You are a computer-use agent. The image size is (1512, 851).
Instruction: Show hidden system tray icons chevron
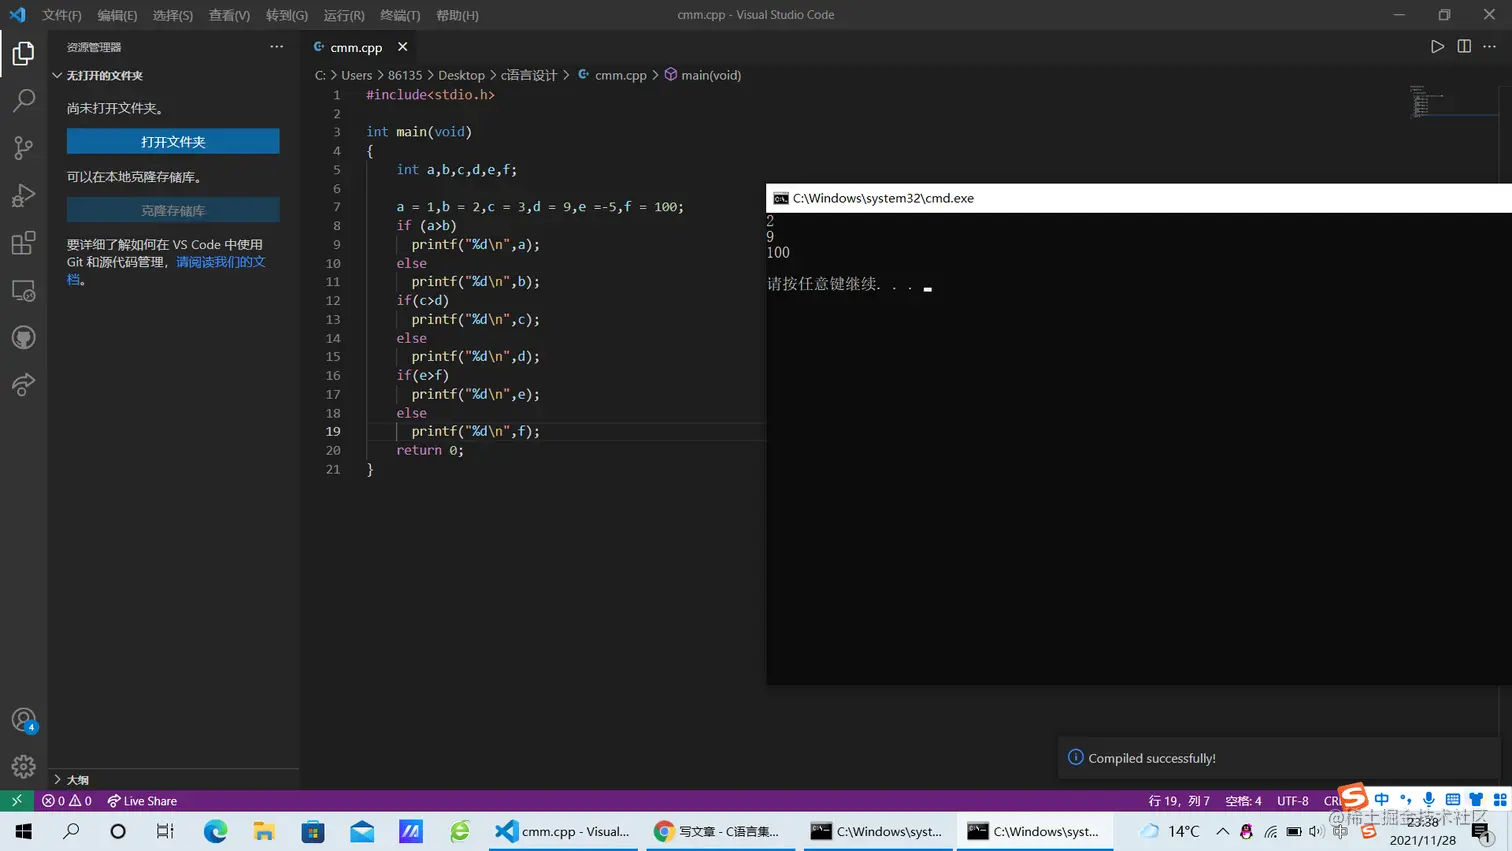coord(1222,831)
